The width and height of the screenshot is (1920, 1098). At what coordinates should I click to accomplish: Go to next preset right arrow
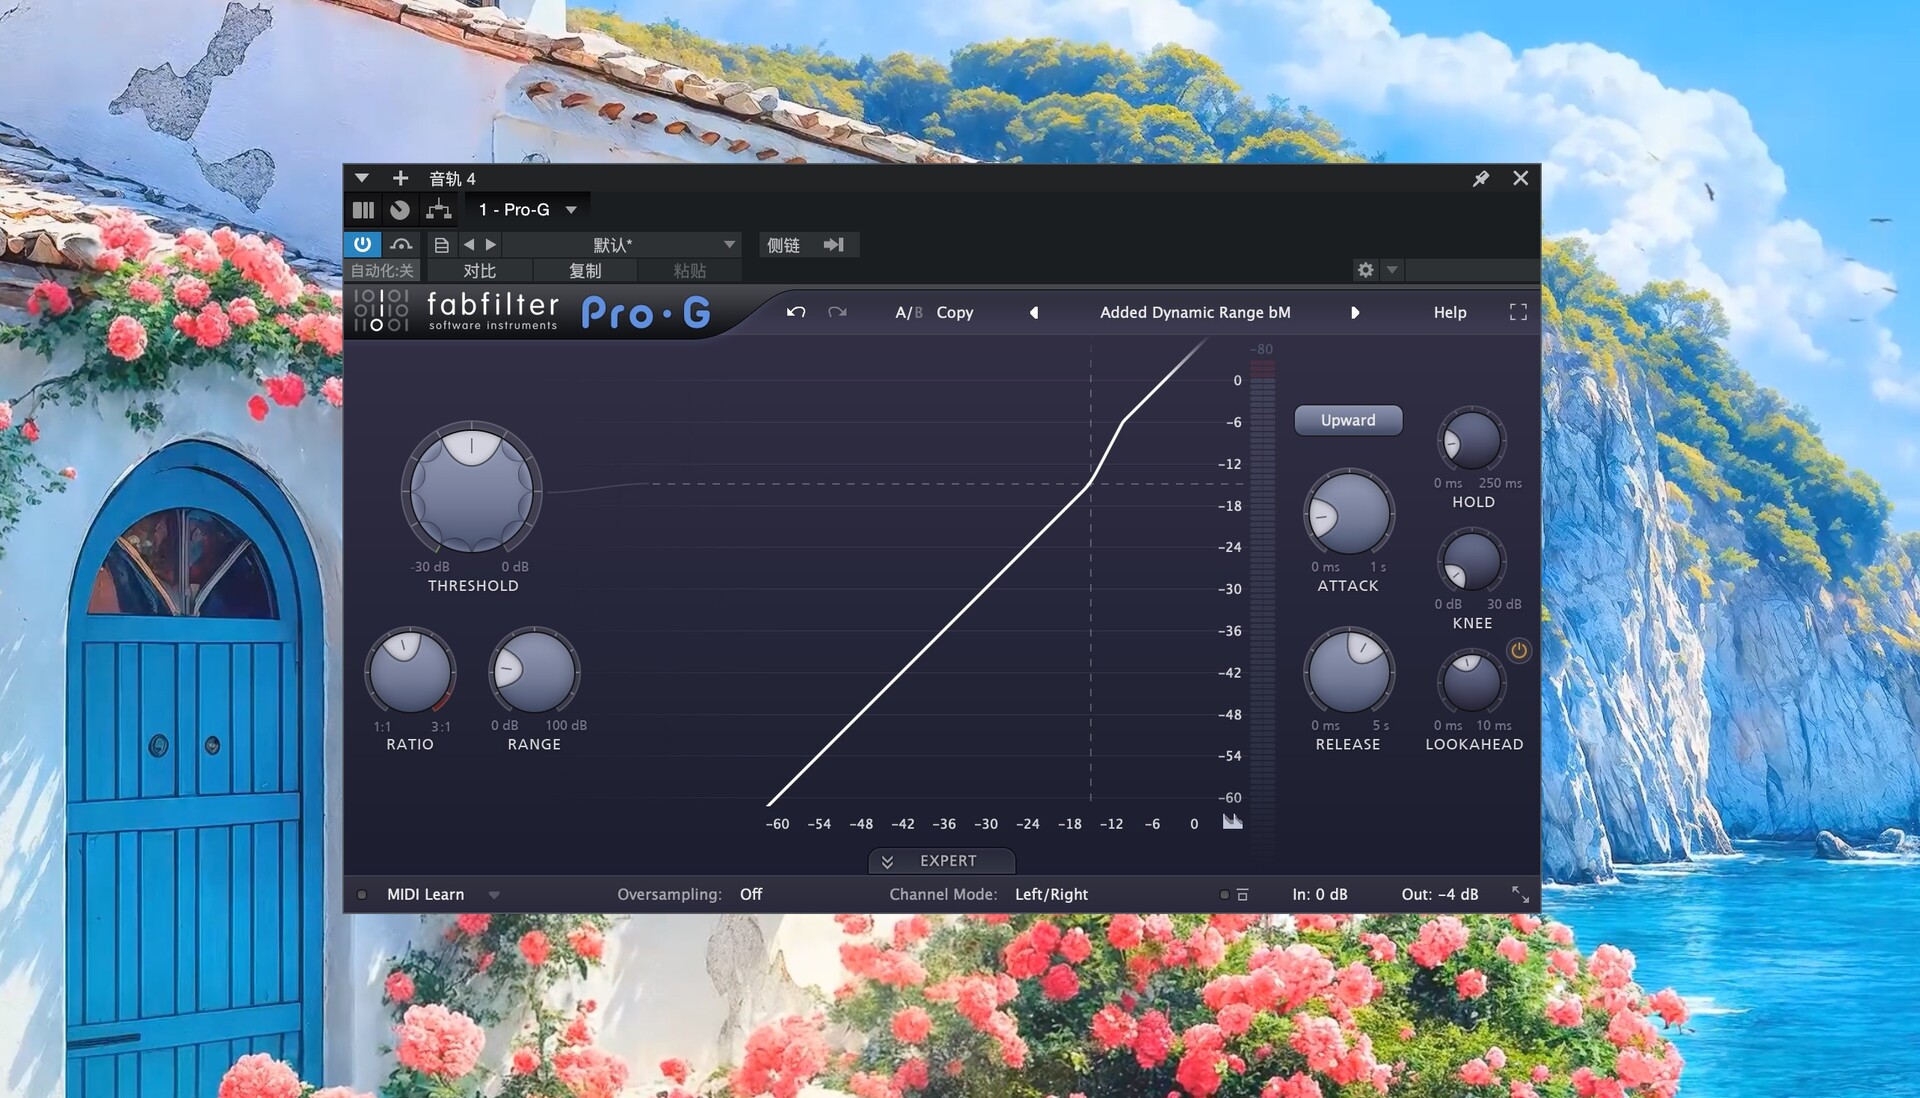1355,312
